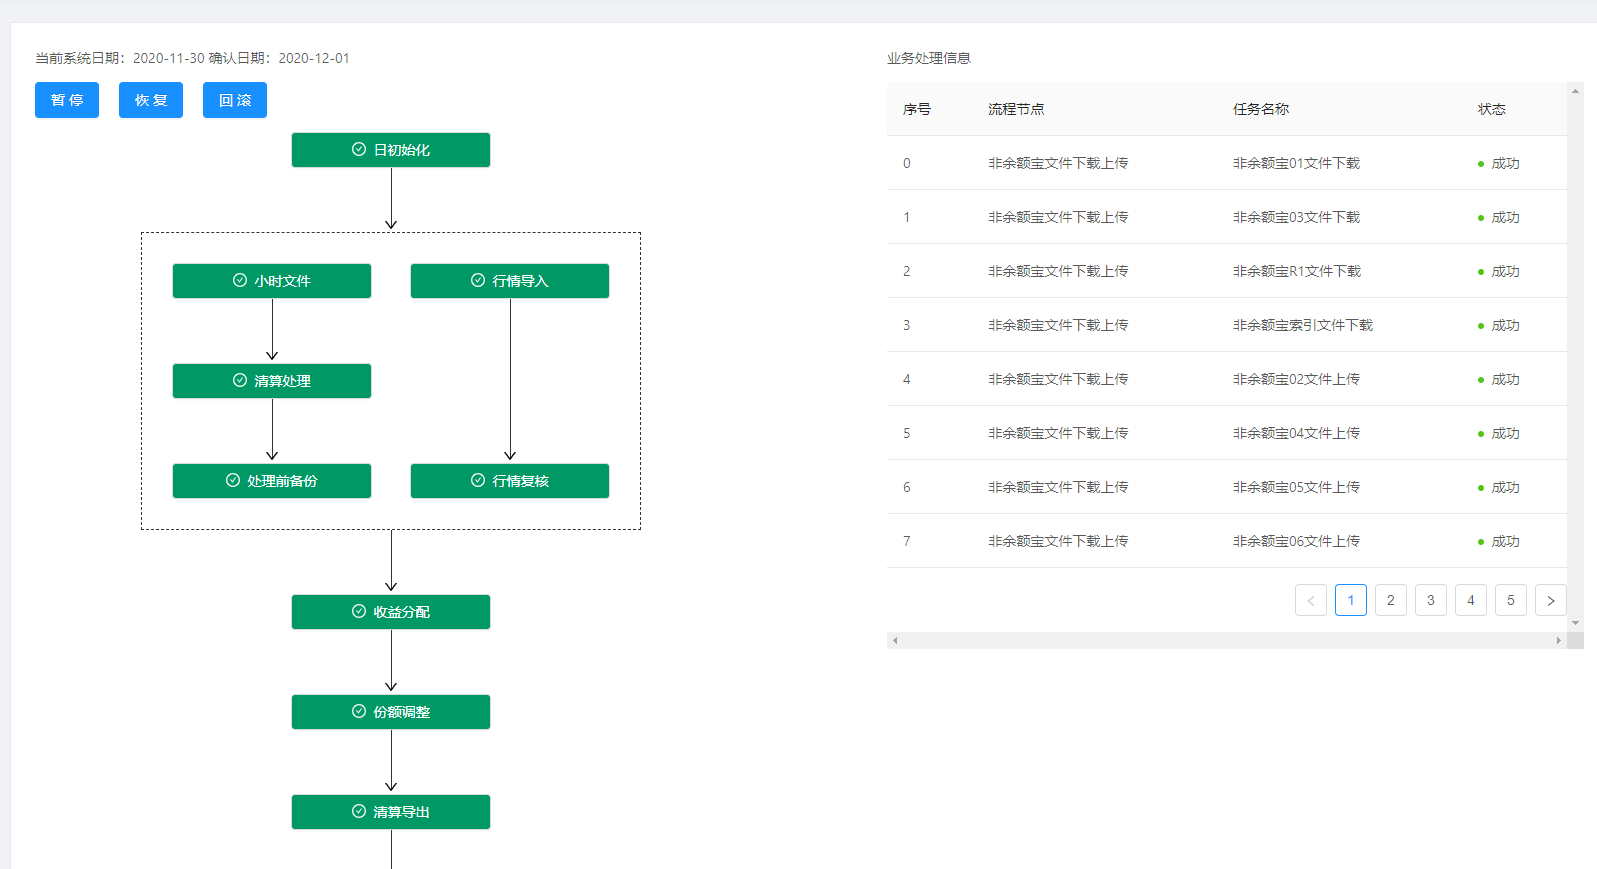Switch to pagination page 5
1597x869 pixels.
click(x=1511, y=600)
